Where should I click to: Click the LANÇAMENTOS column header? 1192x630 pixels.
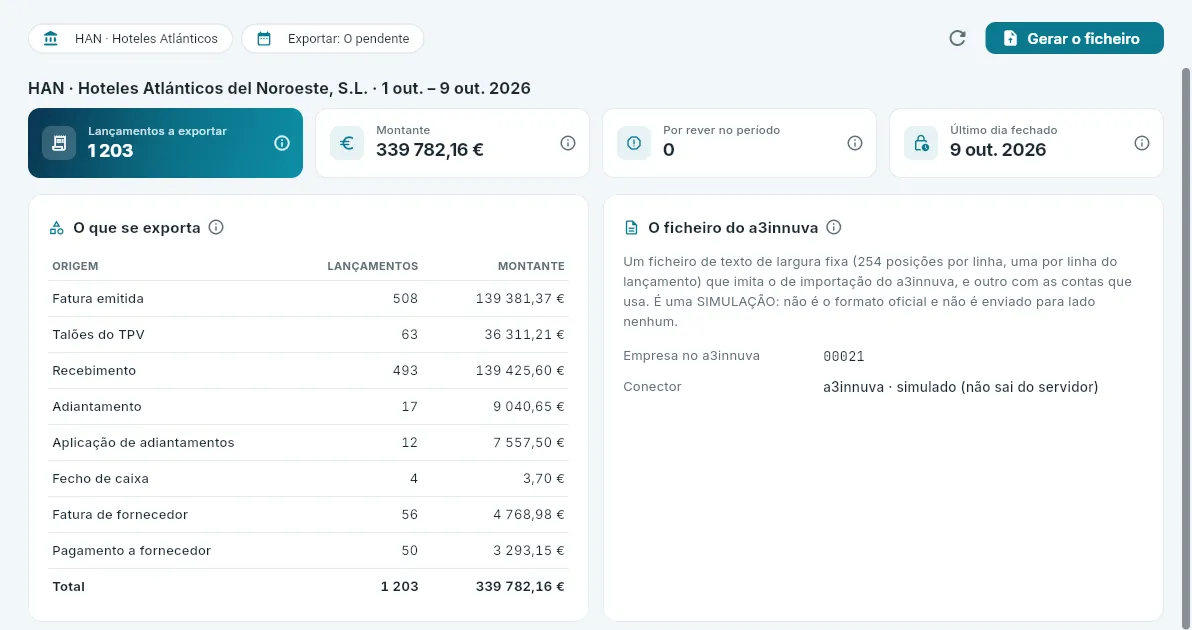click(x=372, y=266)
